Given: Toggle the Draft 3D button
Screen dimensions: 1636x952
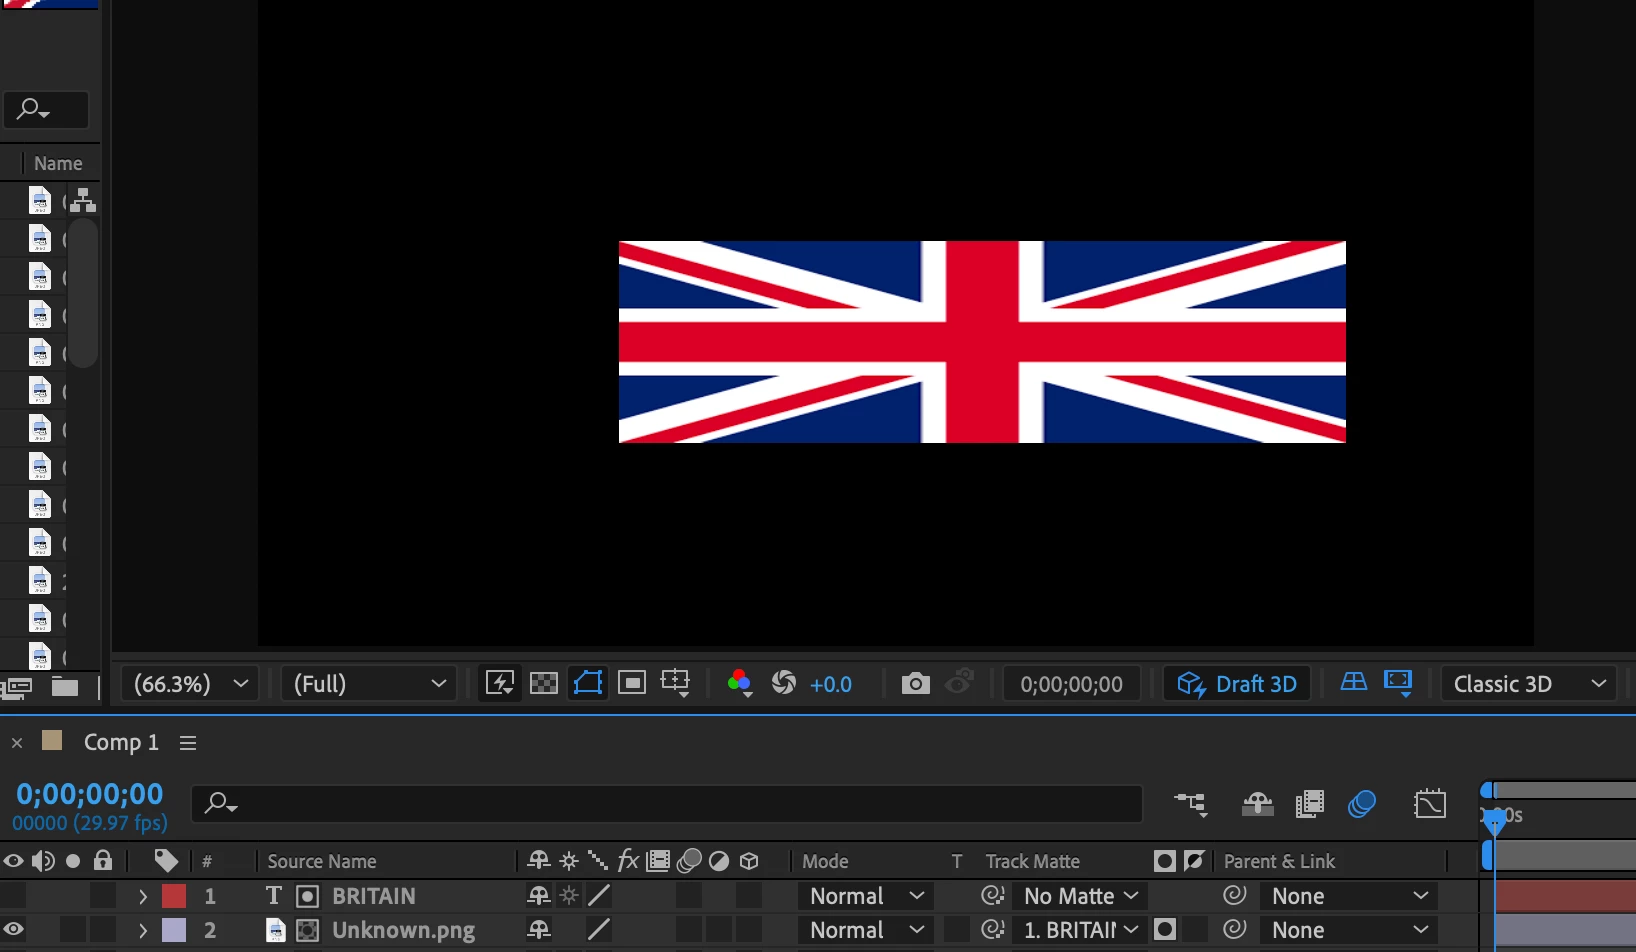Looking at the screenshot, I should pyautogui.click(x=1237, y=685).
